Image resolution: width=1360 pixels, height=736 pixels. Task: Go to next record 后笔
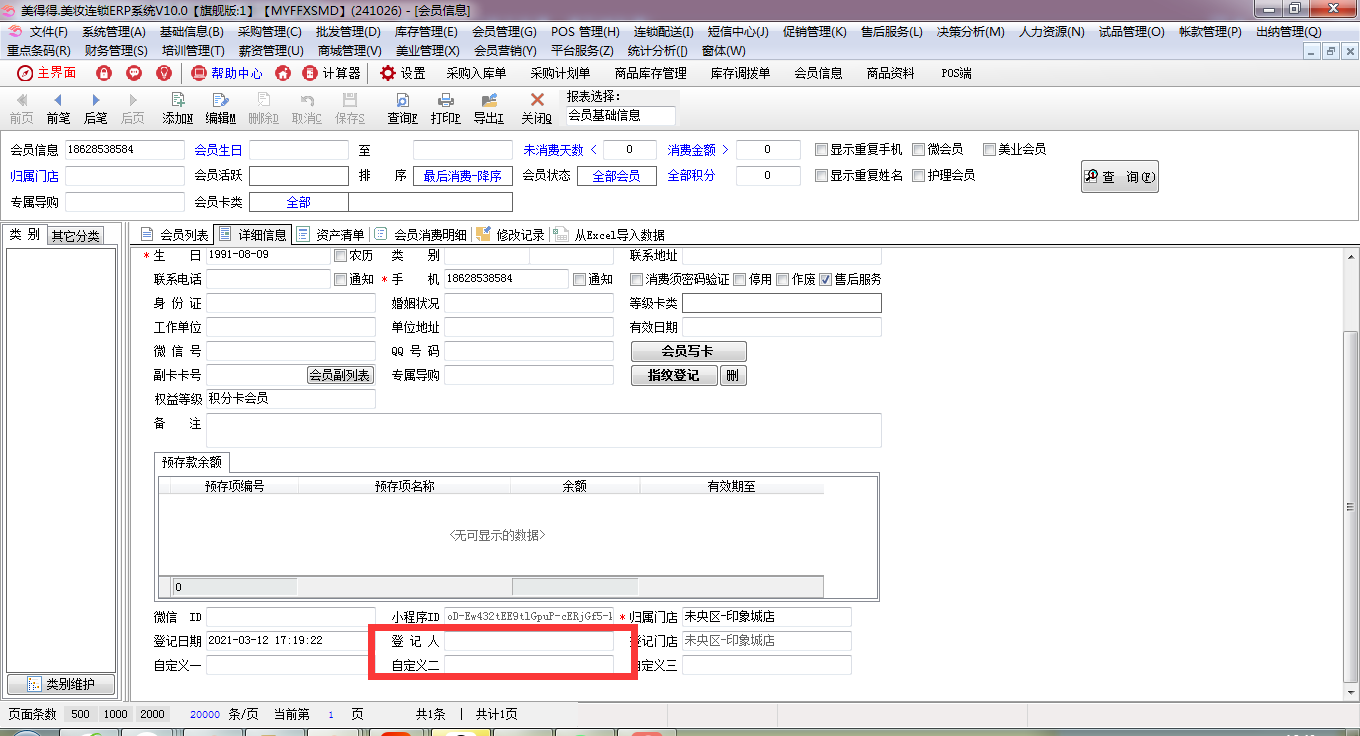[x=96, y=109]
